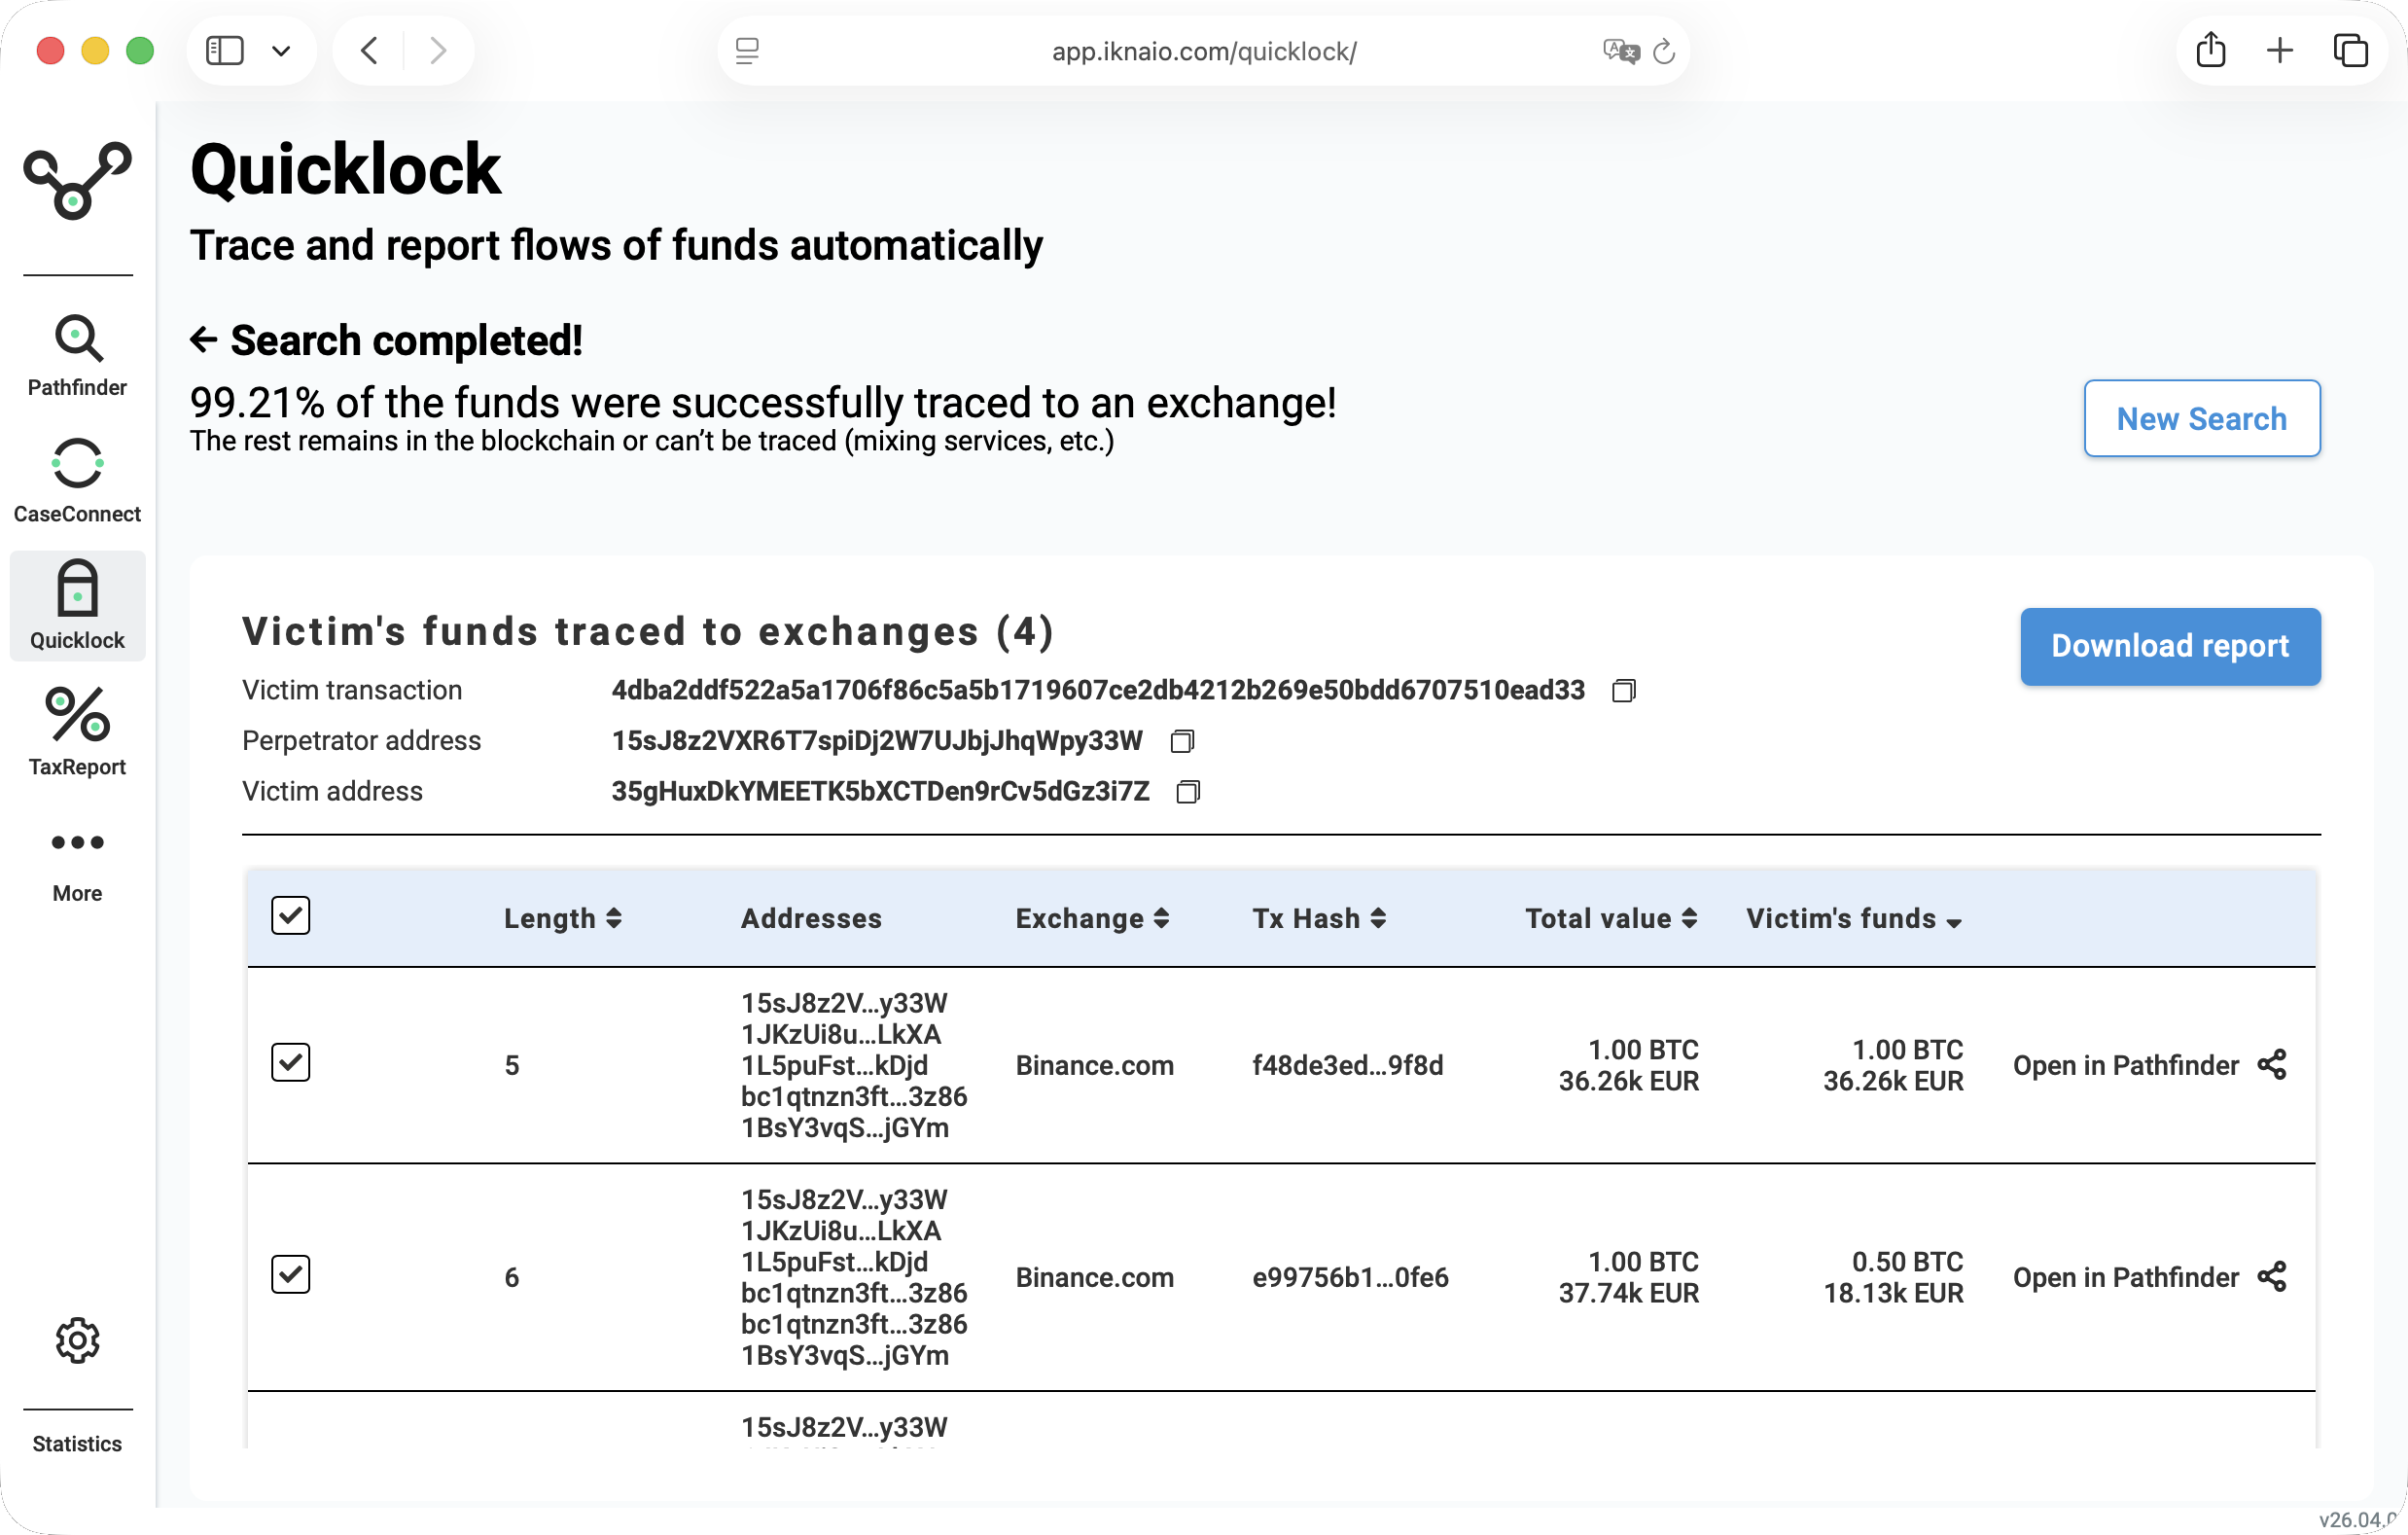Copy the victim transaction hash
The height and width of the screenshot is (1535, 2408).
click(1624, 691)
